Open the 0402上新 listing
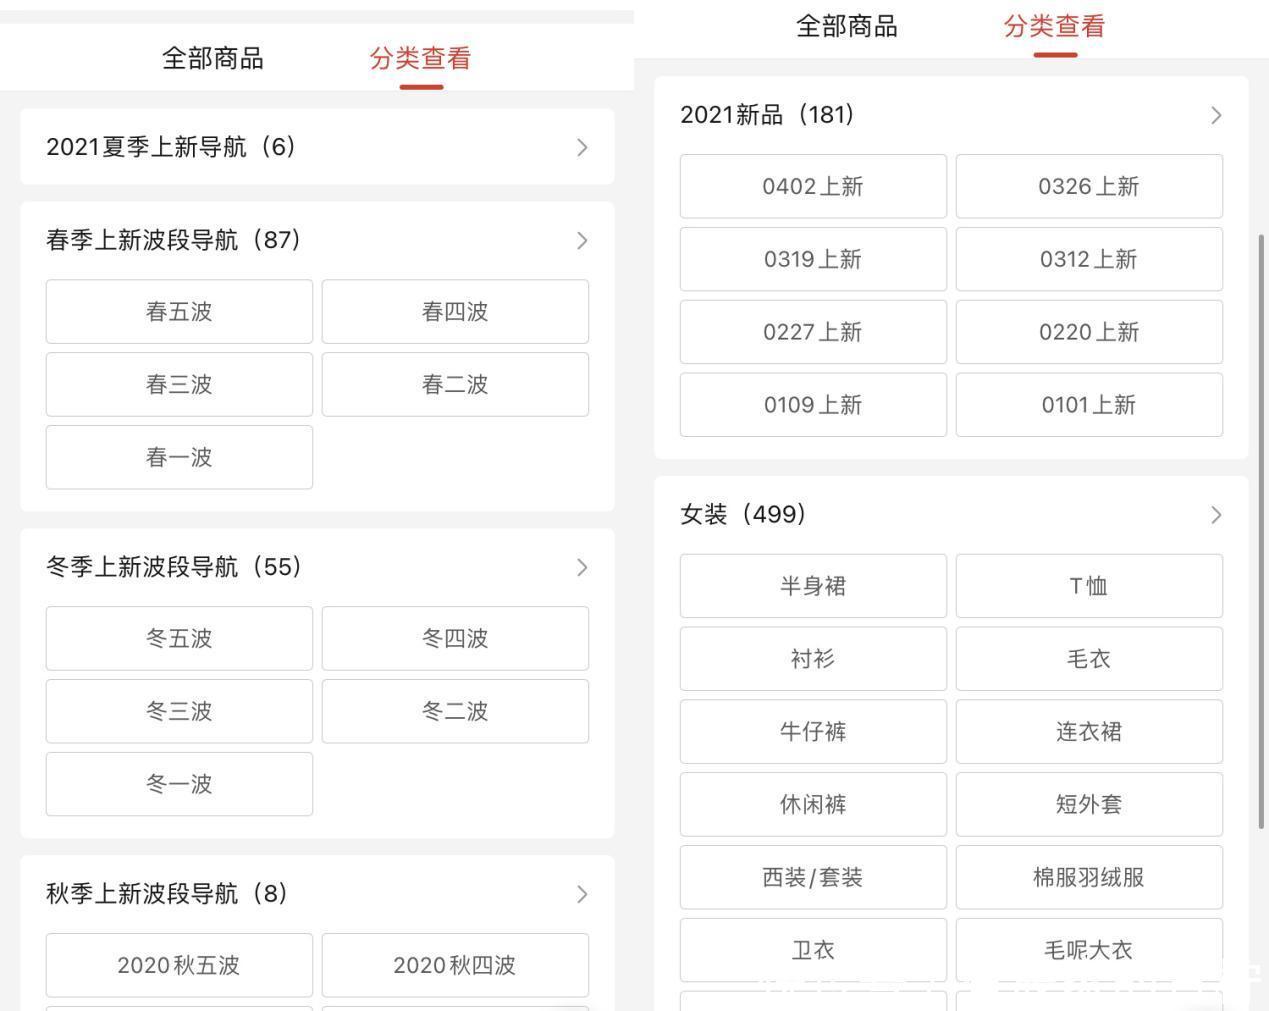The height and width of the screenshot is (1011, 1269). [812, 186]
